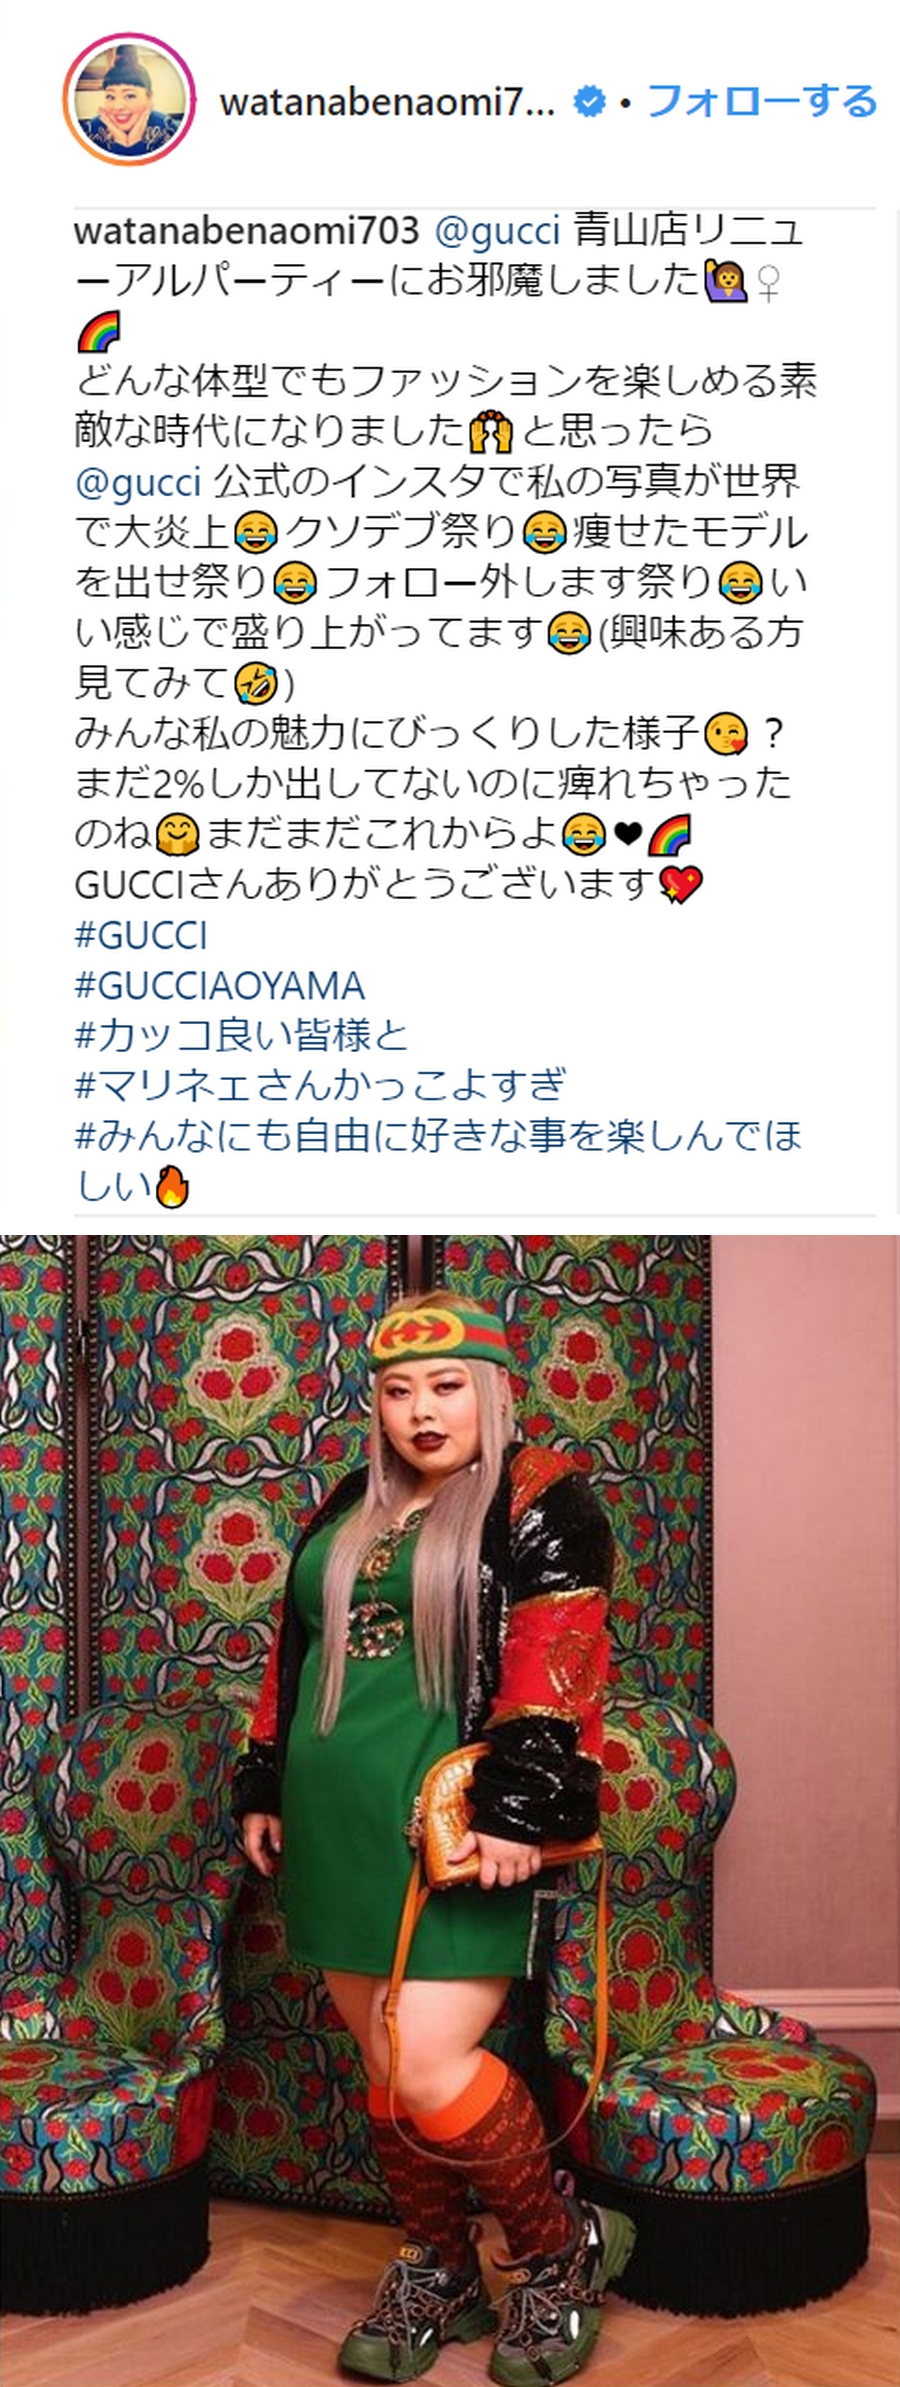
Task: Open the #GUCCIAOYAMA hashtag
Action: [x=220, y=985]
